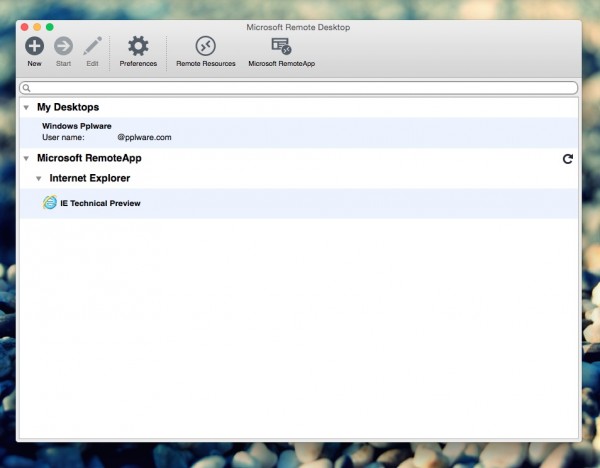Collapse the Microsoft RemoteApp section triangle
Viewport: 600px width, 468px height.
point(26,158)
